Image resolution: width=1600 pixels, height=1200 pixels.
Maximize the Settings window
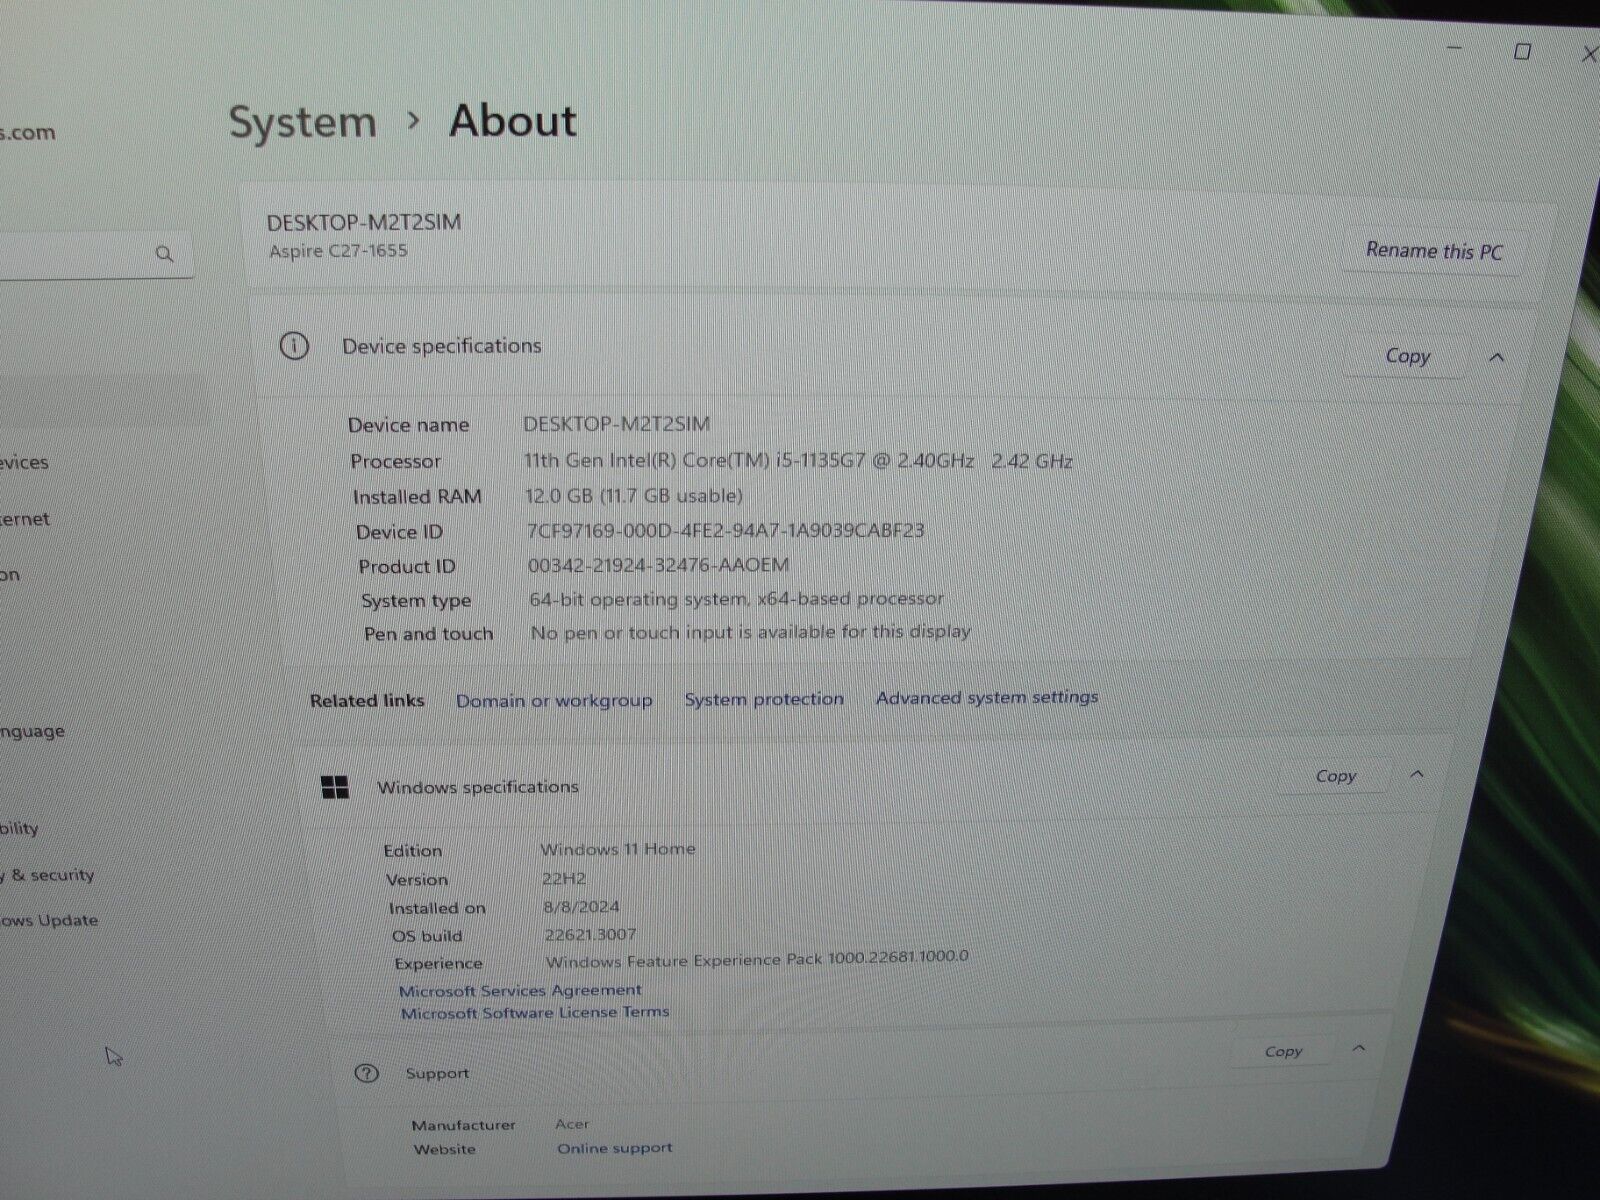click(1522, 51)
